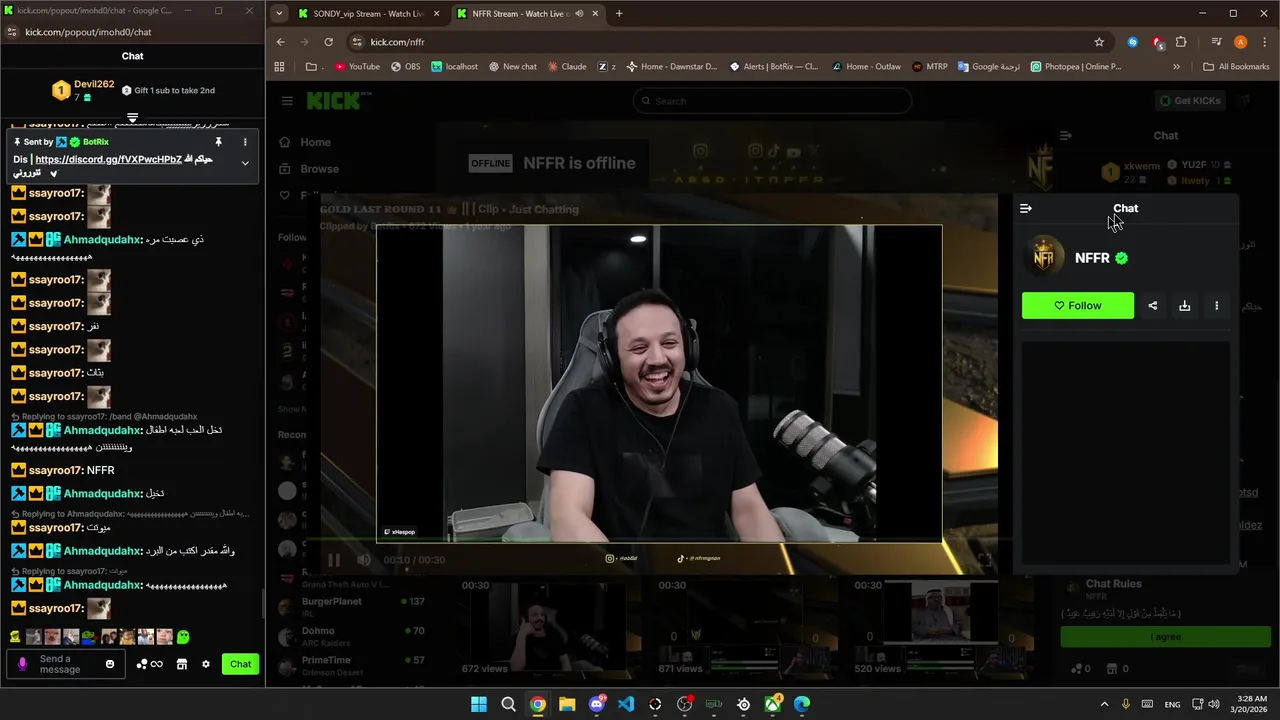The height and width of the screenshot is (720, 1280).
Task: Open File Explorer from the taskbar
Action: click(567, 704)
